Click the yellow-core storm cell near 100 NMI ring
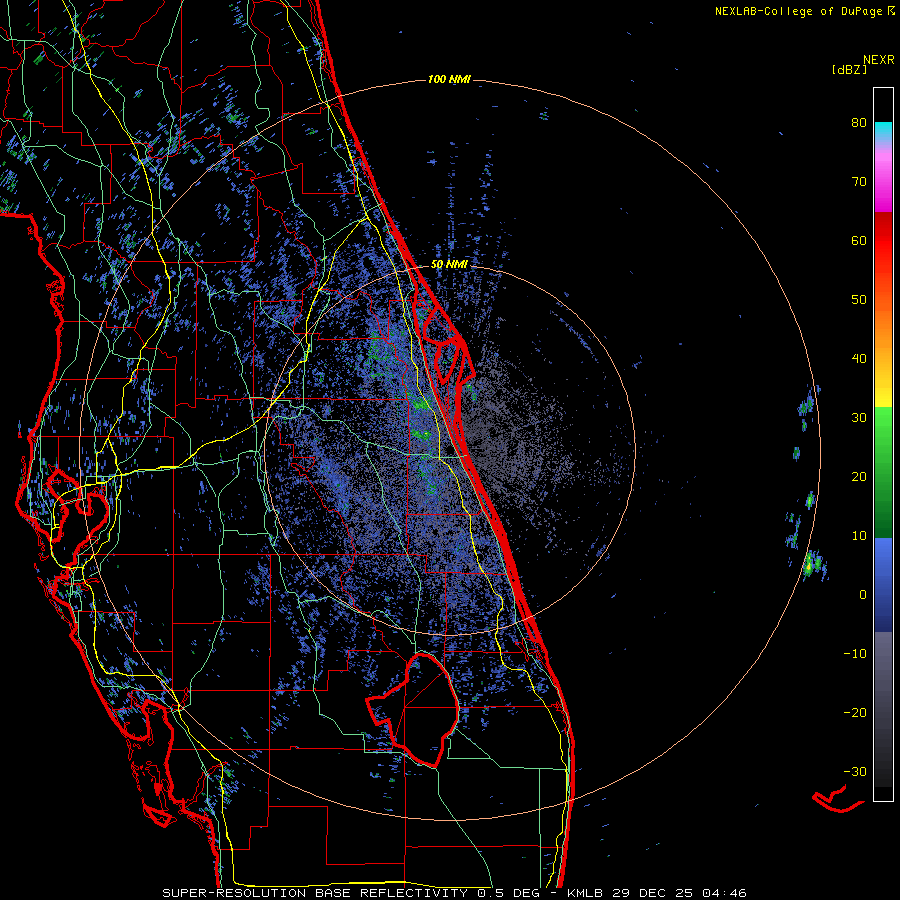Screen dimensions: 900x900 pos(809,566)
